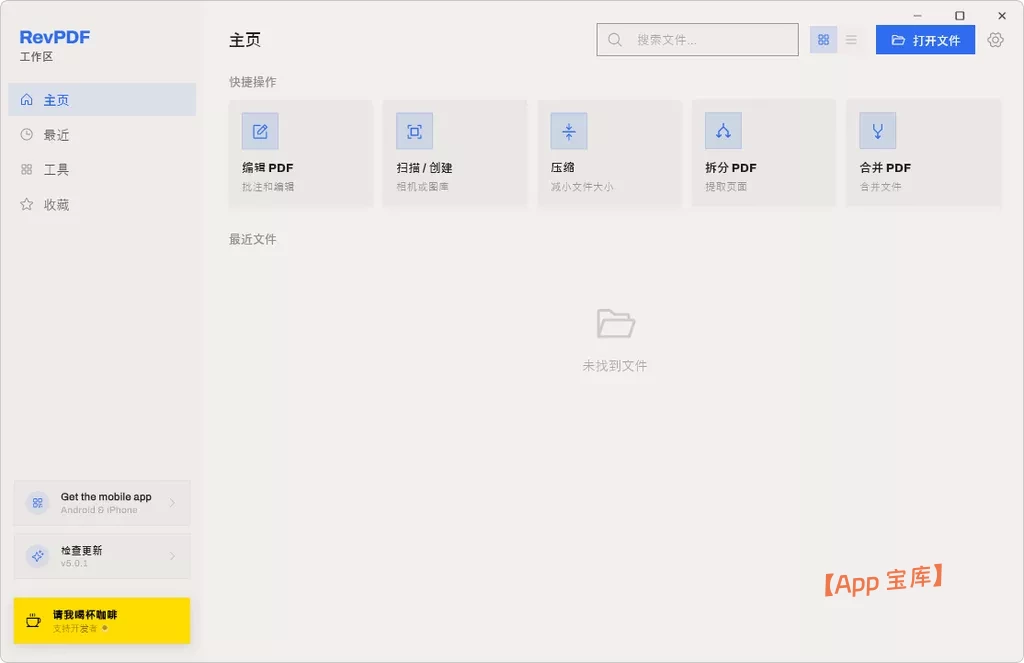Click the star icon beside 收藏
The width and height of the screenshot is (1024, 663).
(x=27, y=204)
